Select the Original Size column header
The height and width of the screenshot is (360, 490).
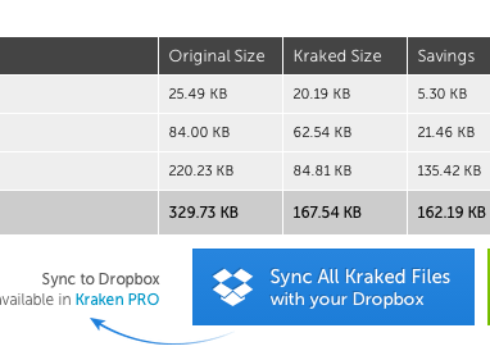[x=220, y=56]
